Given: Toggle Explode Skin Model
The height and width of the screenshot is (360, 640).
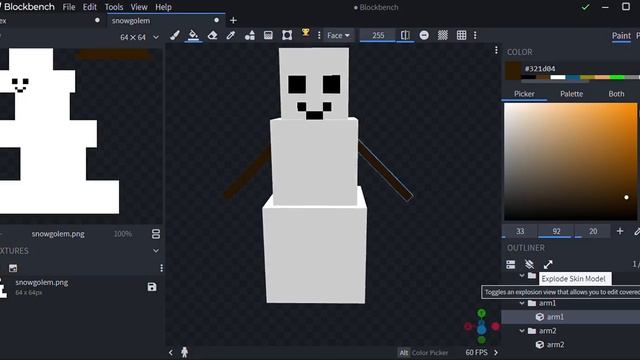Looking at the screenshot, I should tap(548, 264).
